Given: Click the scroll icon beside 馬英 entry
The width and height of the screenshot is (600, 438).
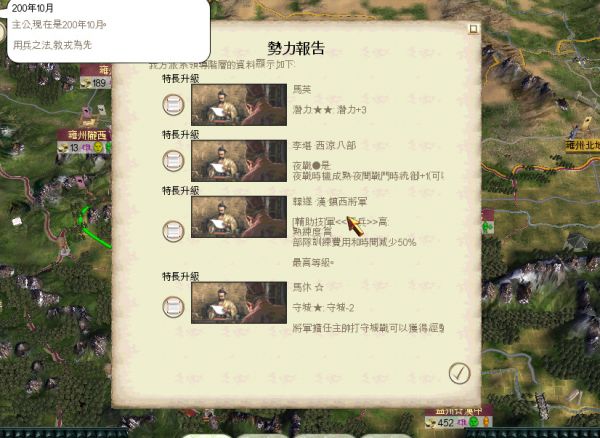Looking at the screenshot, I should click(173, 104).
